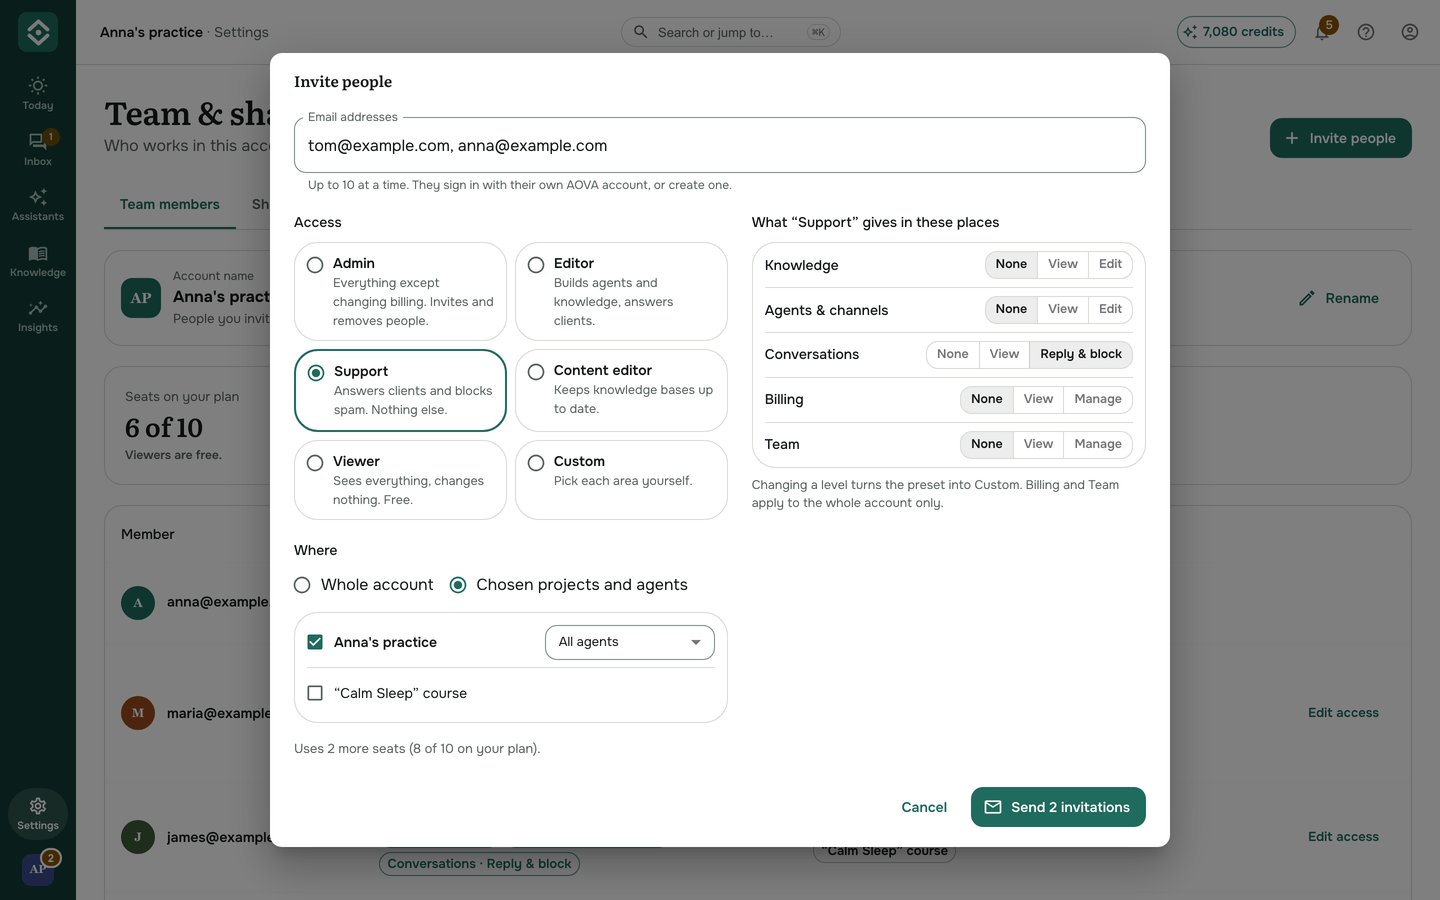Click the email addresses input field
The height and width of the screenshot is (900, 1440).
pyautogui.click(x=720, y=146)
